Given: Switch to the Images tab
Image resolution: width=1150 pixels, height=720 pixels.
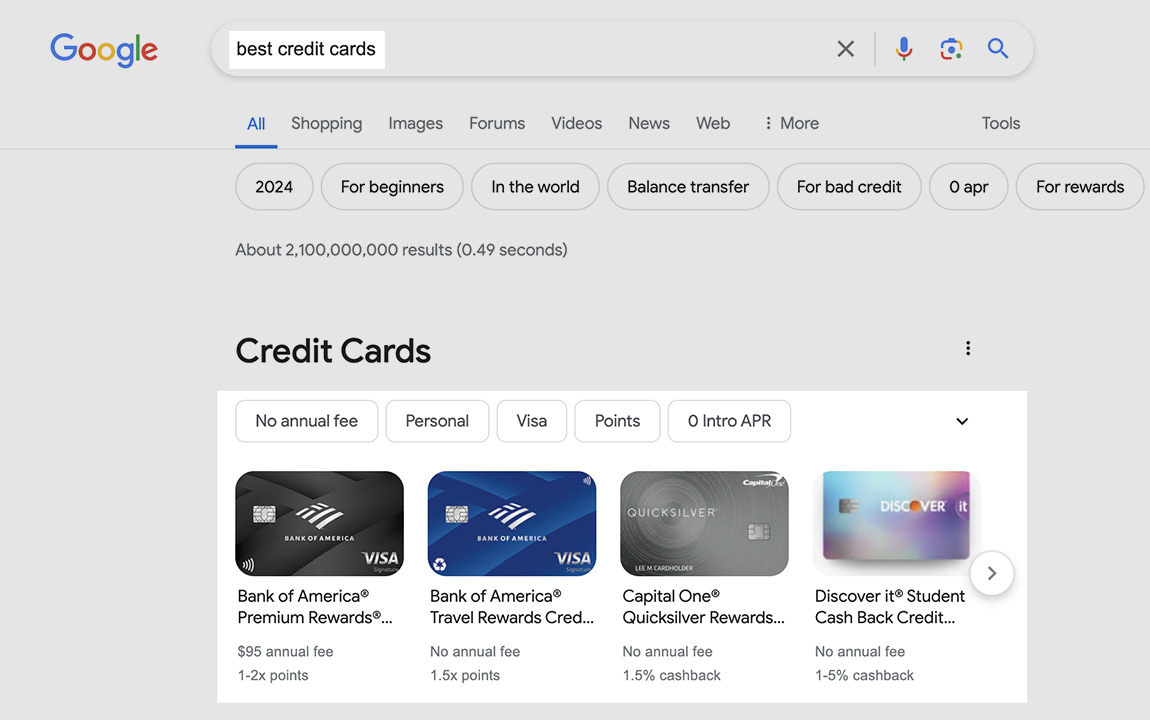Looking at the screenshot, I should pos(416,123).
